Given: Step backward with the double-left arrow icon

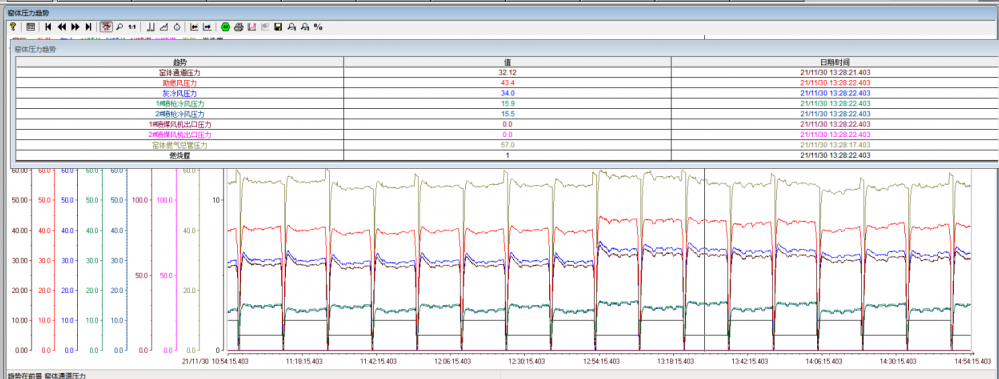Looking at the screenshot, I should (62, 27).
